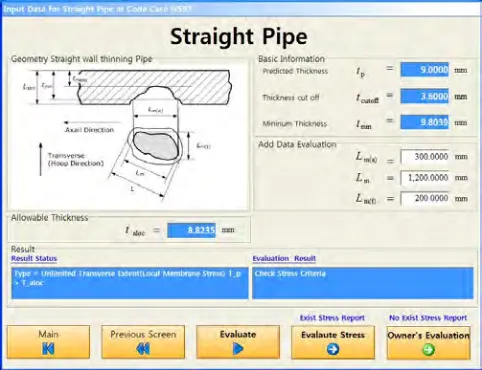Click the 'Geometry Straight wall thinning Pipe' title

click(82, 59)
